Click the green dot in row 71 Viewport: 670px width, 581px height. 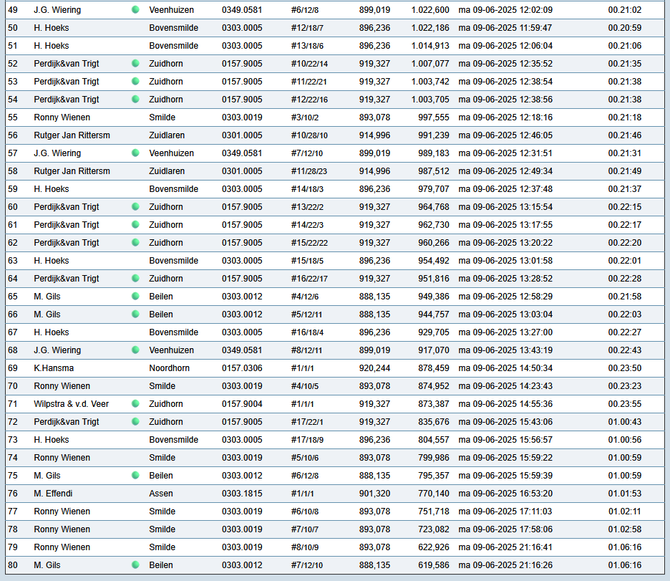click(x=135, y=404)
